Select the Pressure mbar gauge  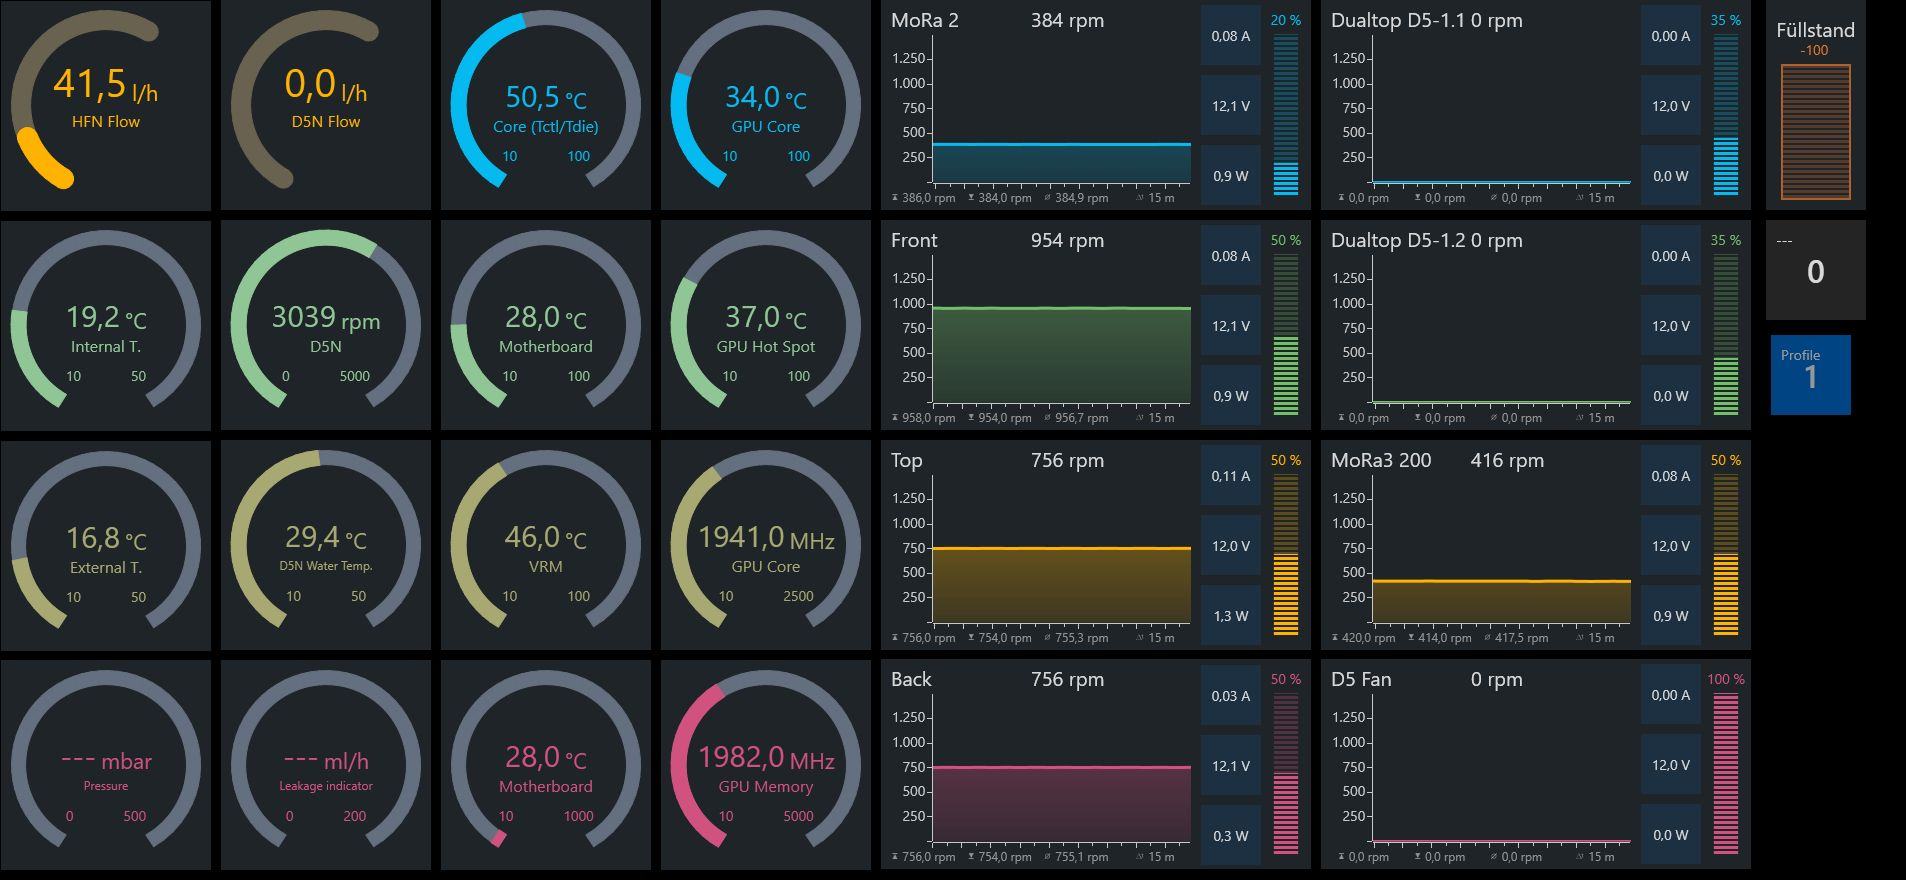tap(106, 765)
